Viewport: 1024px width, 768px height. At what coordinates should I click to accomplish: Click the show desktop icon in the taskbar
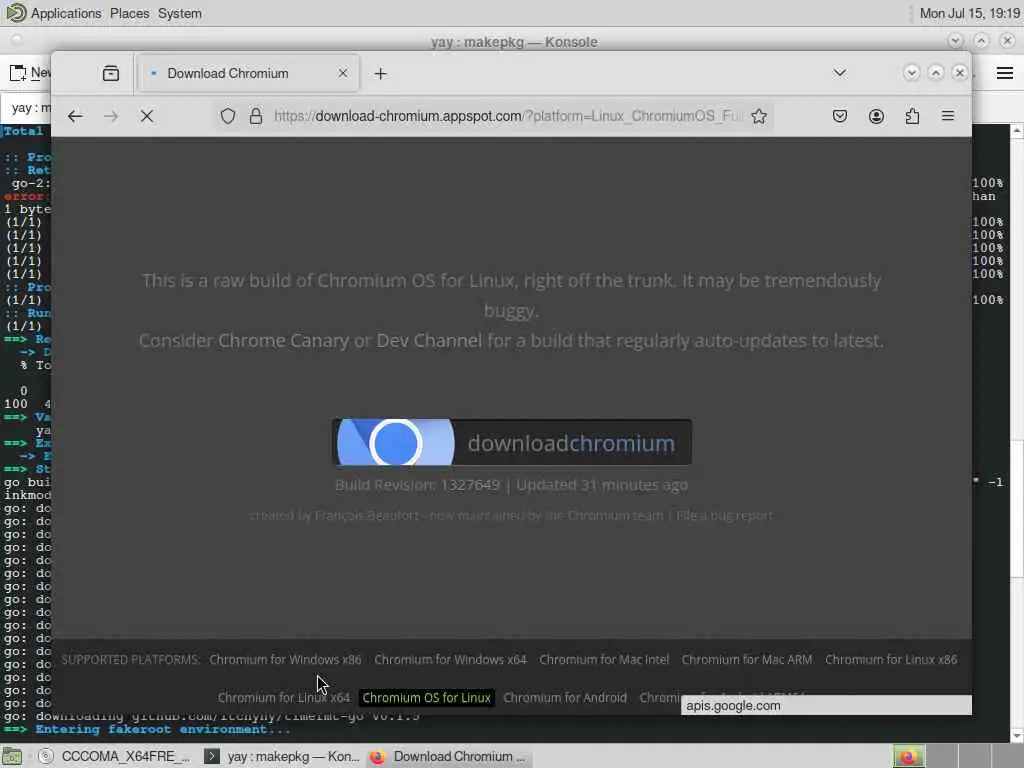[11, 756]
